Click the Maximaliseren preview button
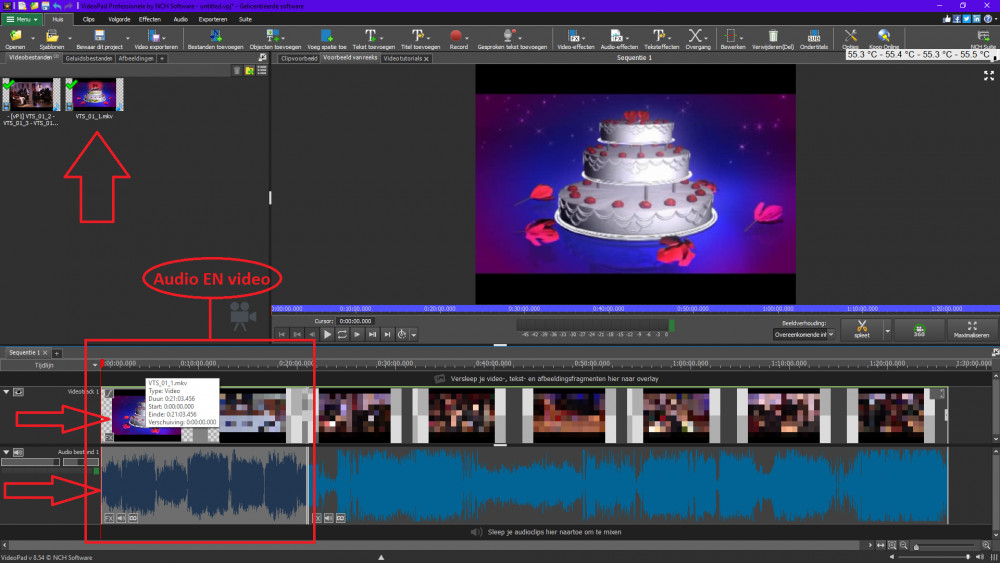 point(970,330)
